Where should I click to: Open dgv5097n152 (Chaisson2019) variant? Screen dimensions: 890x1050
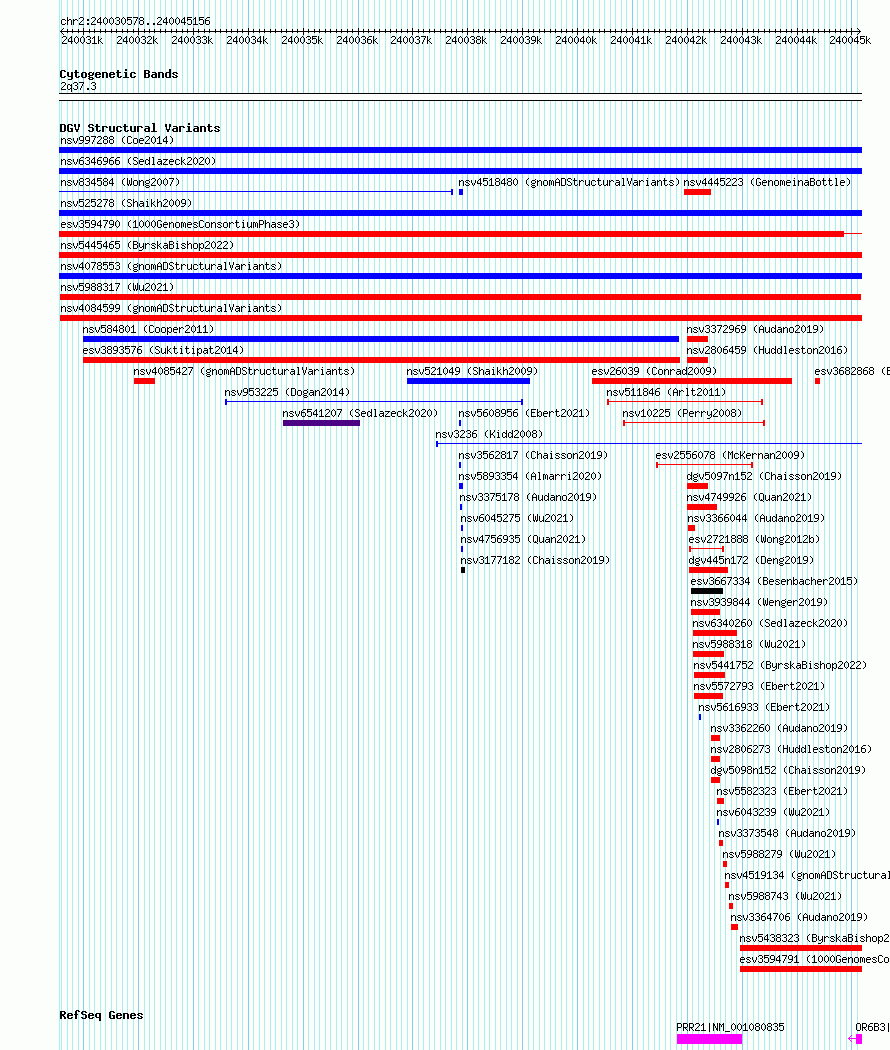(764, 476)
